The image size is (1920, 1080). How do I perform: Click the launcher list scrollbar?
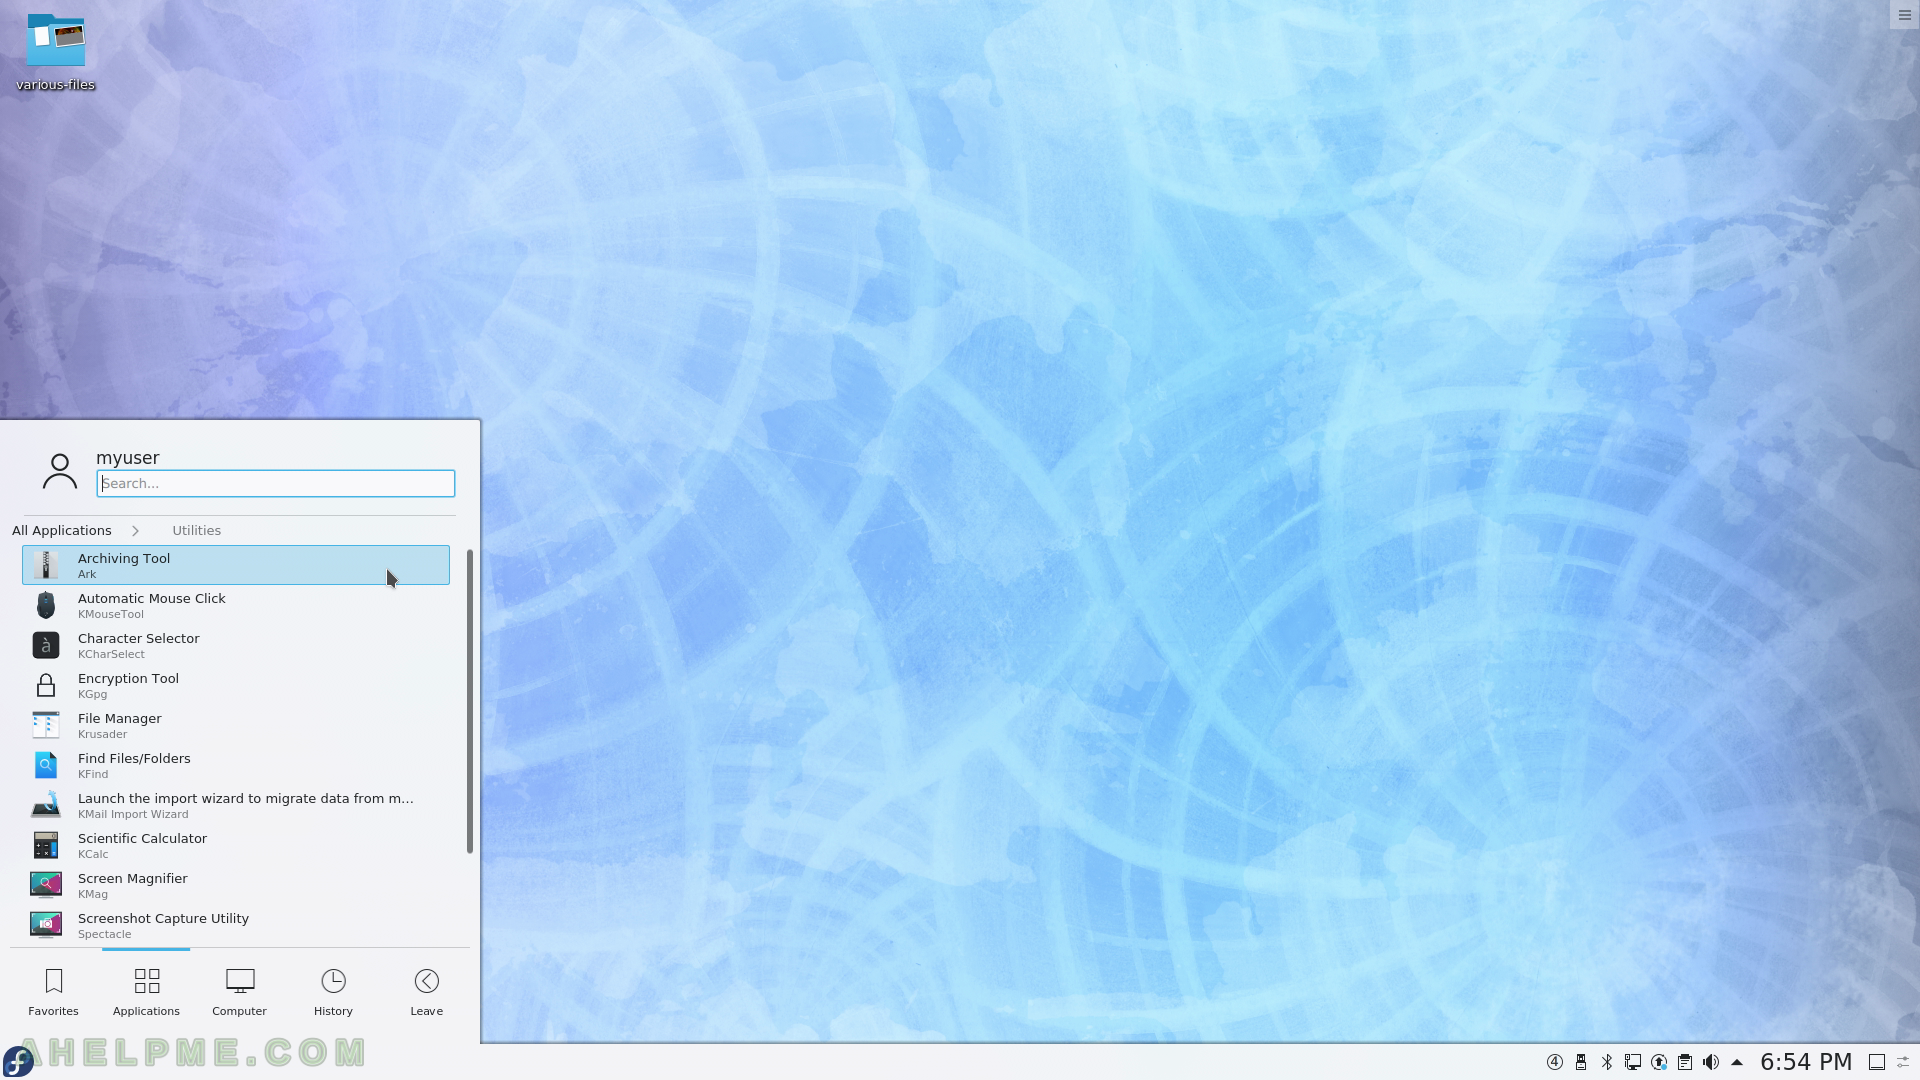[x=469, y=701]
